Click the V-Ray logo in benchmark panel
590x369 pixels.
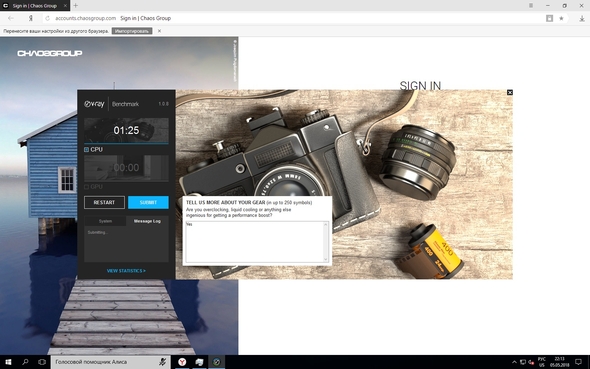94,104
